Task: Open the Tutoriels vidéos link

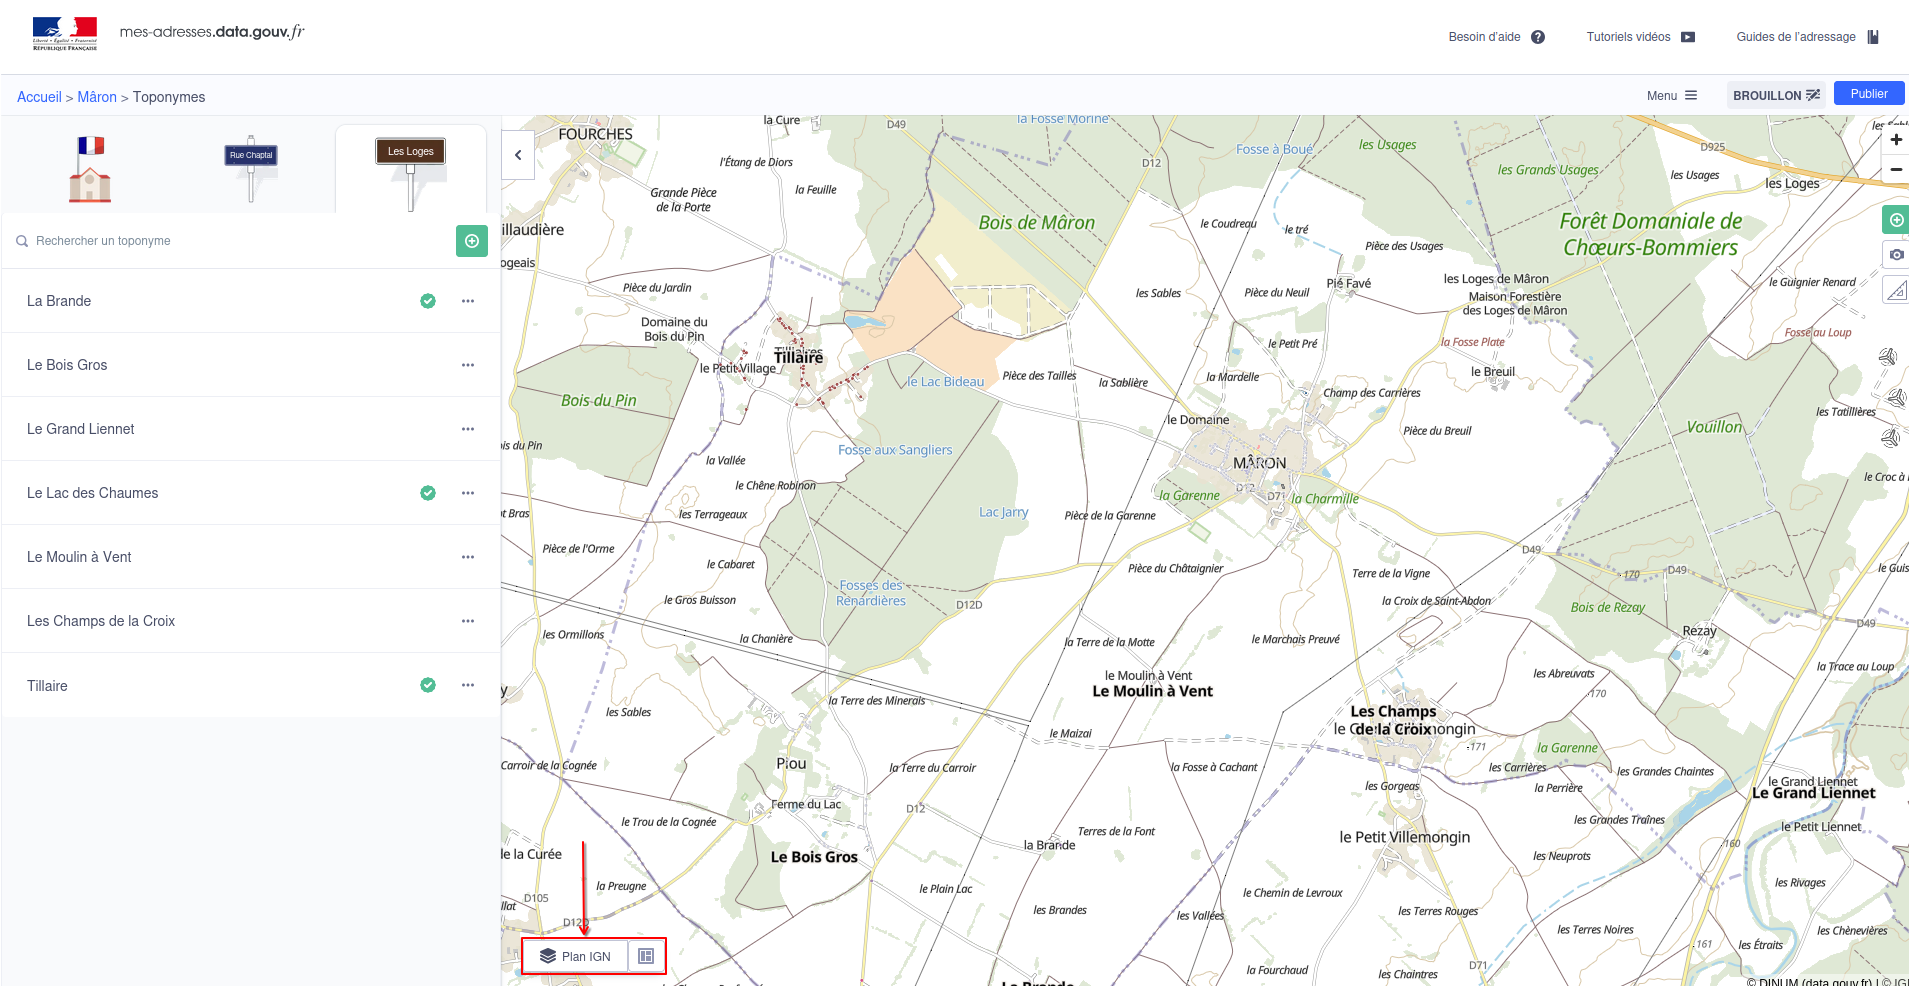Action: (x=1640, y=37)
